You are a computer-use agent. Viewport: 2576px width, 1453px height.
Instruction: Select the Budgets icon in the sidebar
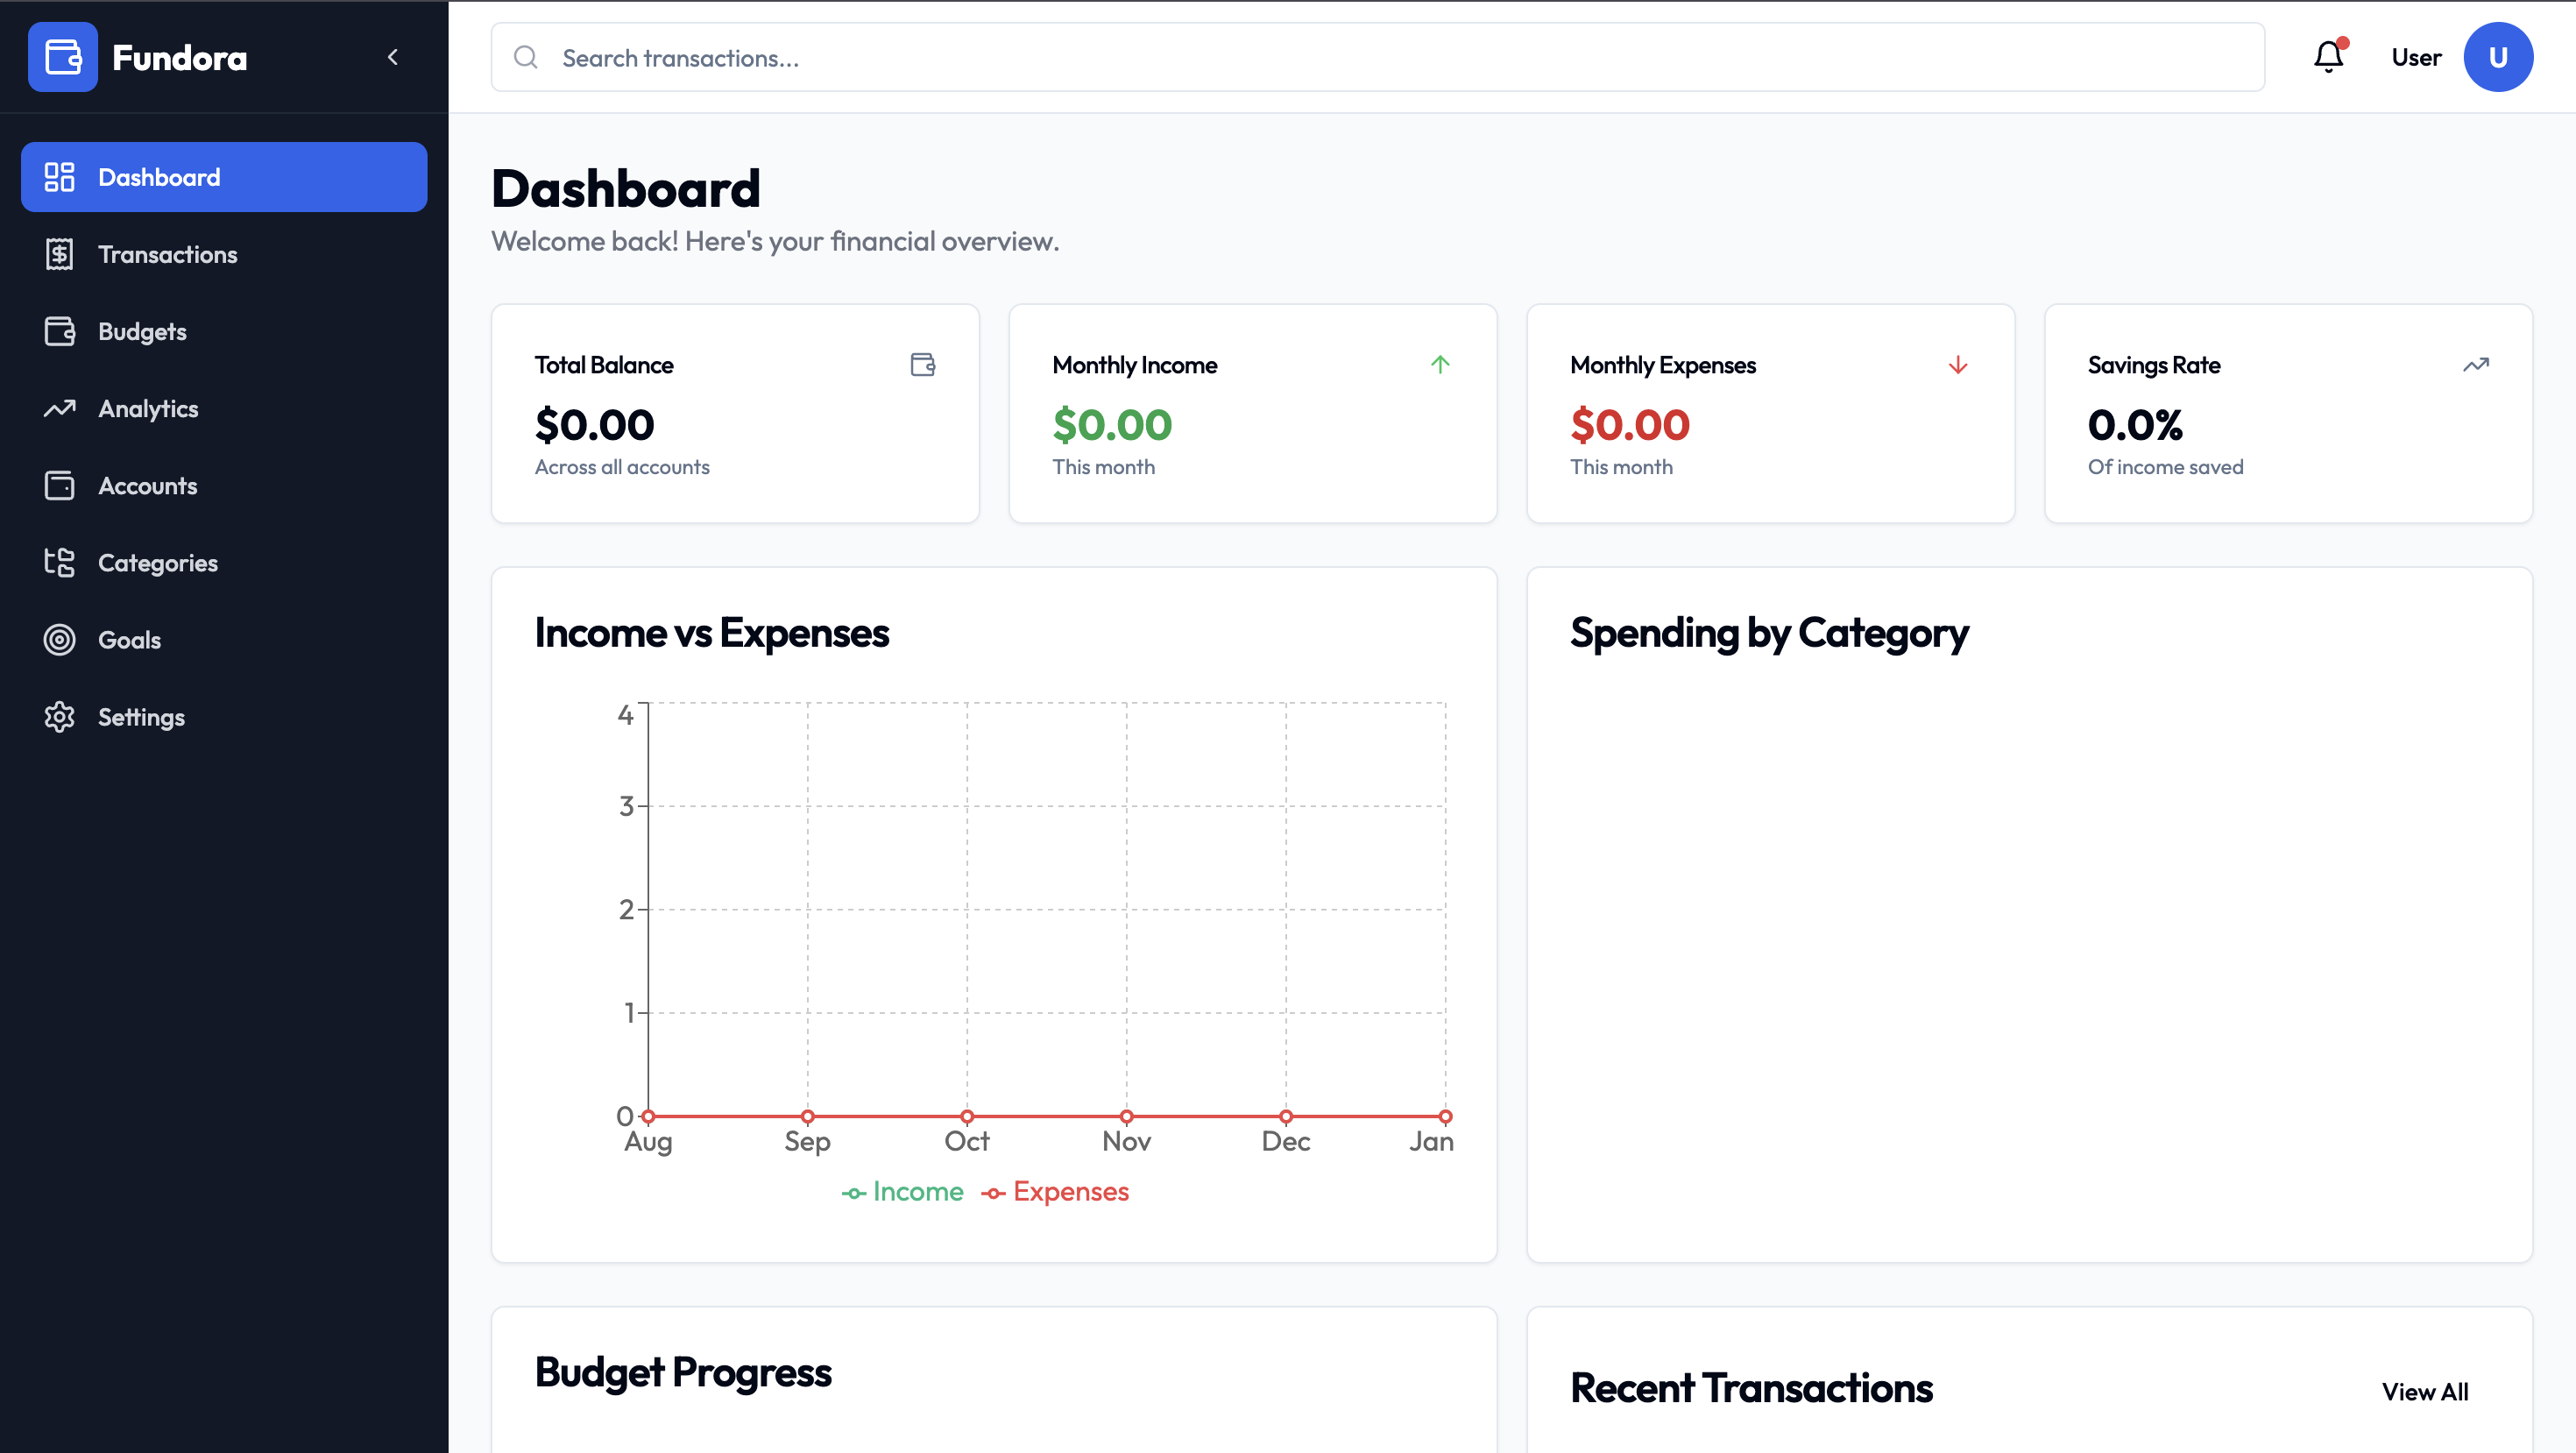tap(60, 331)
